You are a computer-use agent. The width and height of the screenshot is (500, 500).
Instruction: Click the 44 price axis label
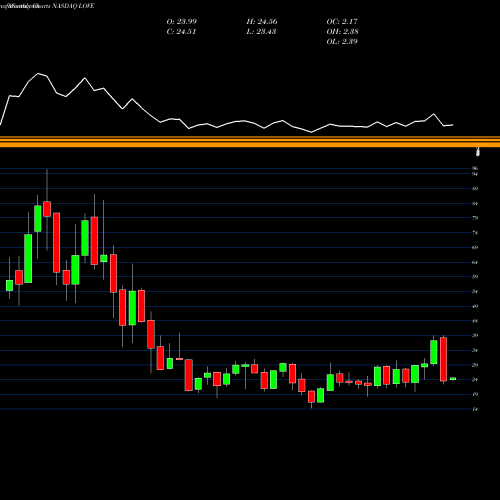(475, 321)
